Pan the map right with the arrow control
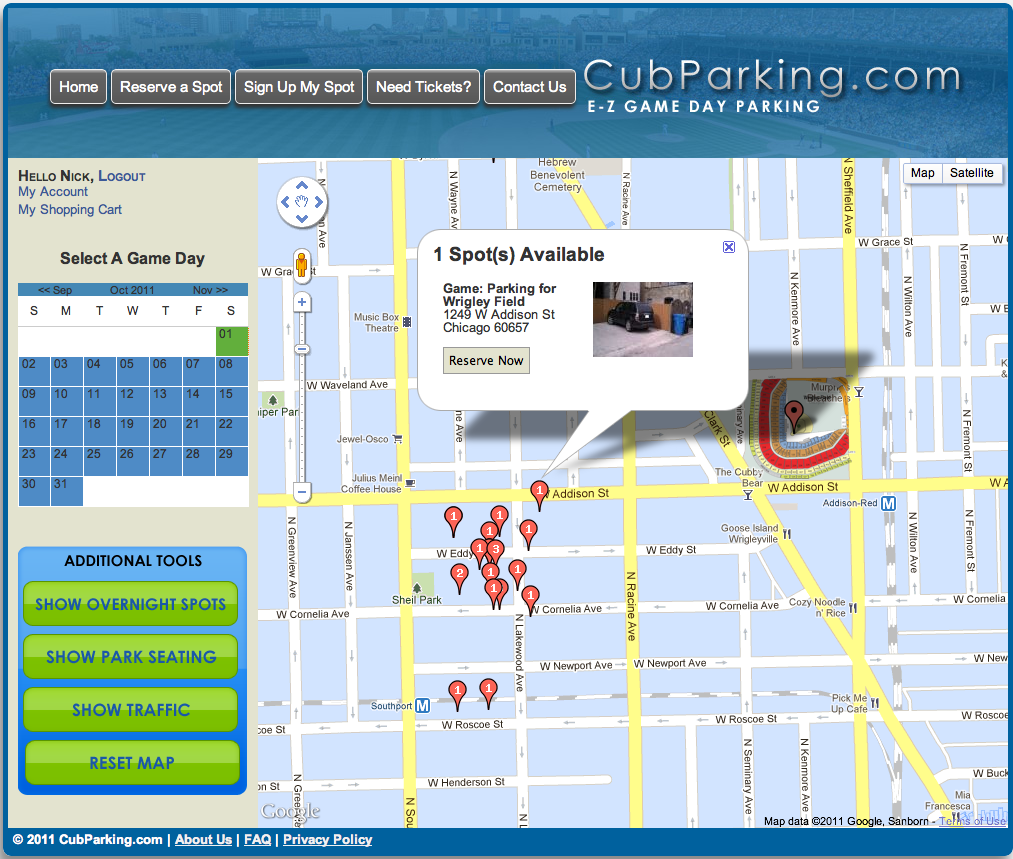Image resolution: width=1013 pixels, height=859 pixels. (318, 202)
